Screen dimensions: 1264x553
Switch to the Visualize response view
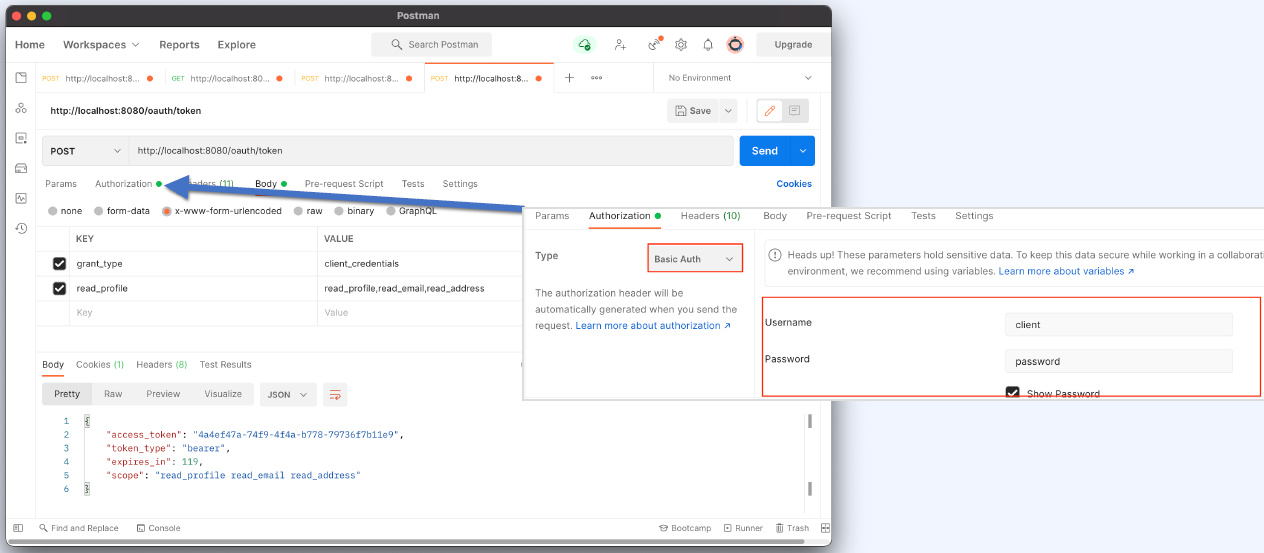pyautogui.click(x=223, y=394)
